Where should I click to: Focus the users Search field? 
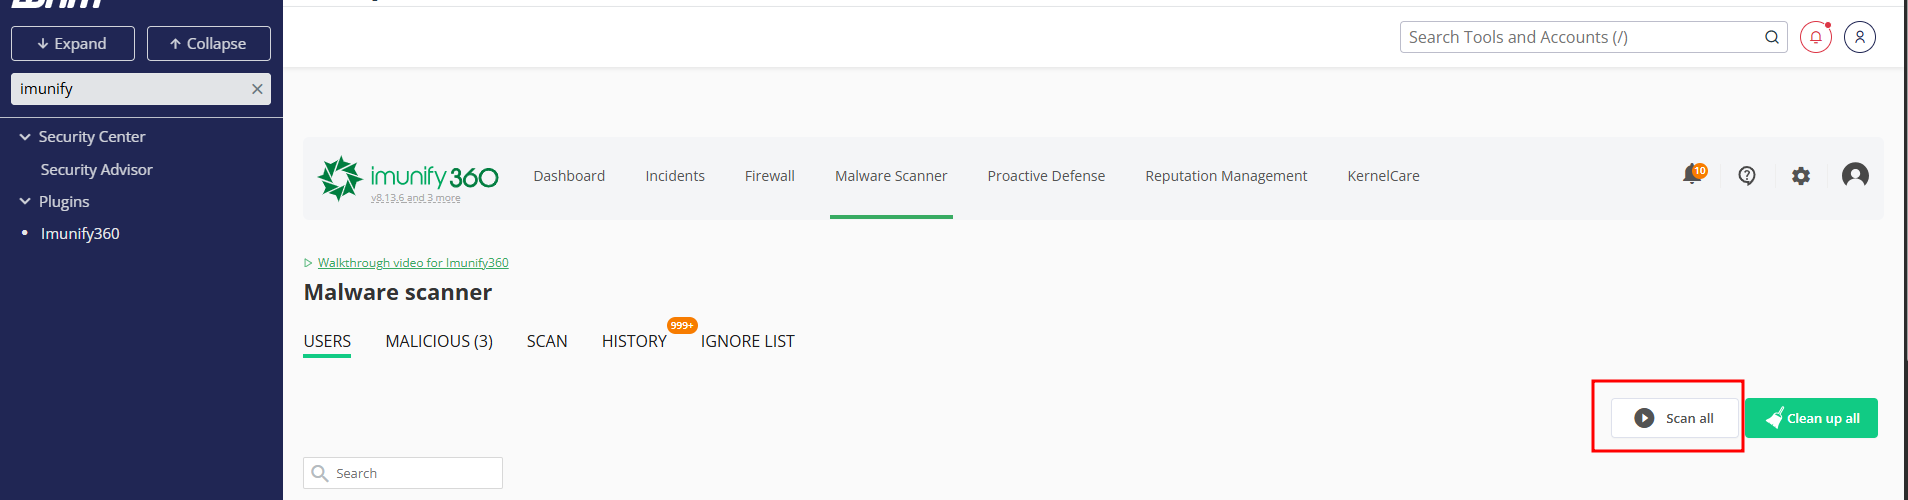tap(403, 473)
